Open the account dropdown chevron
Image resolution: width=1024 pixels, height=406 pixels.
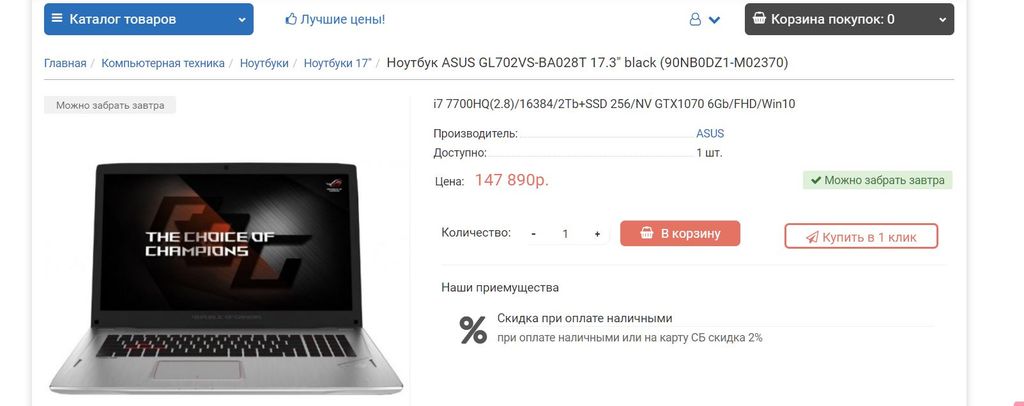click(714, 20)
